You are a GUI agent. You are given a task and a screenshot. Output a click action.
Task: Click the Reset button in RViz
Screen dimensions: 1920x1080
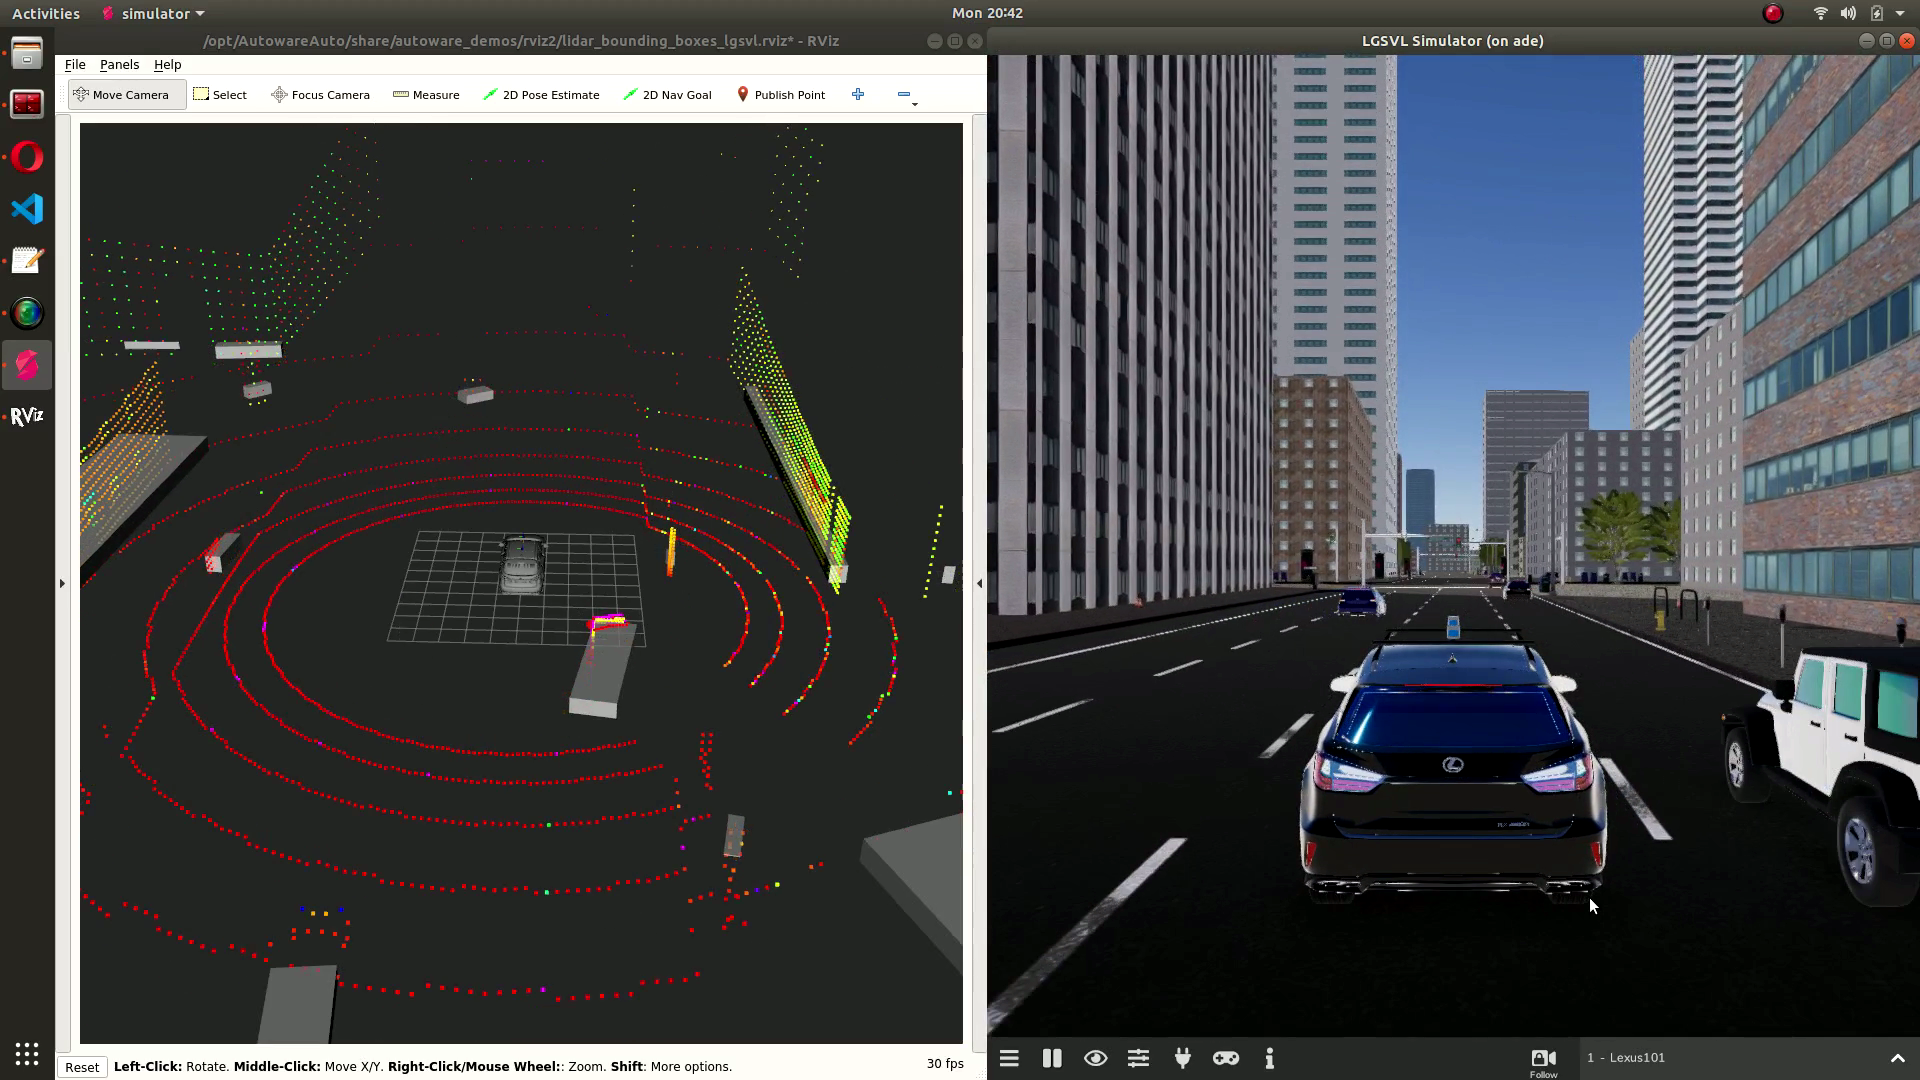[x=82, y=1065]
